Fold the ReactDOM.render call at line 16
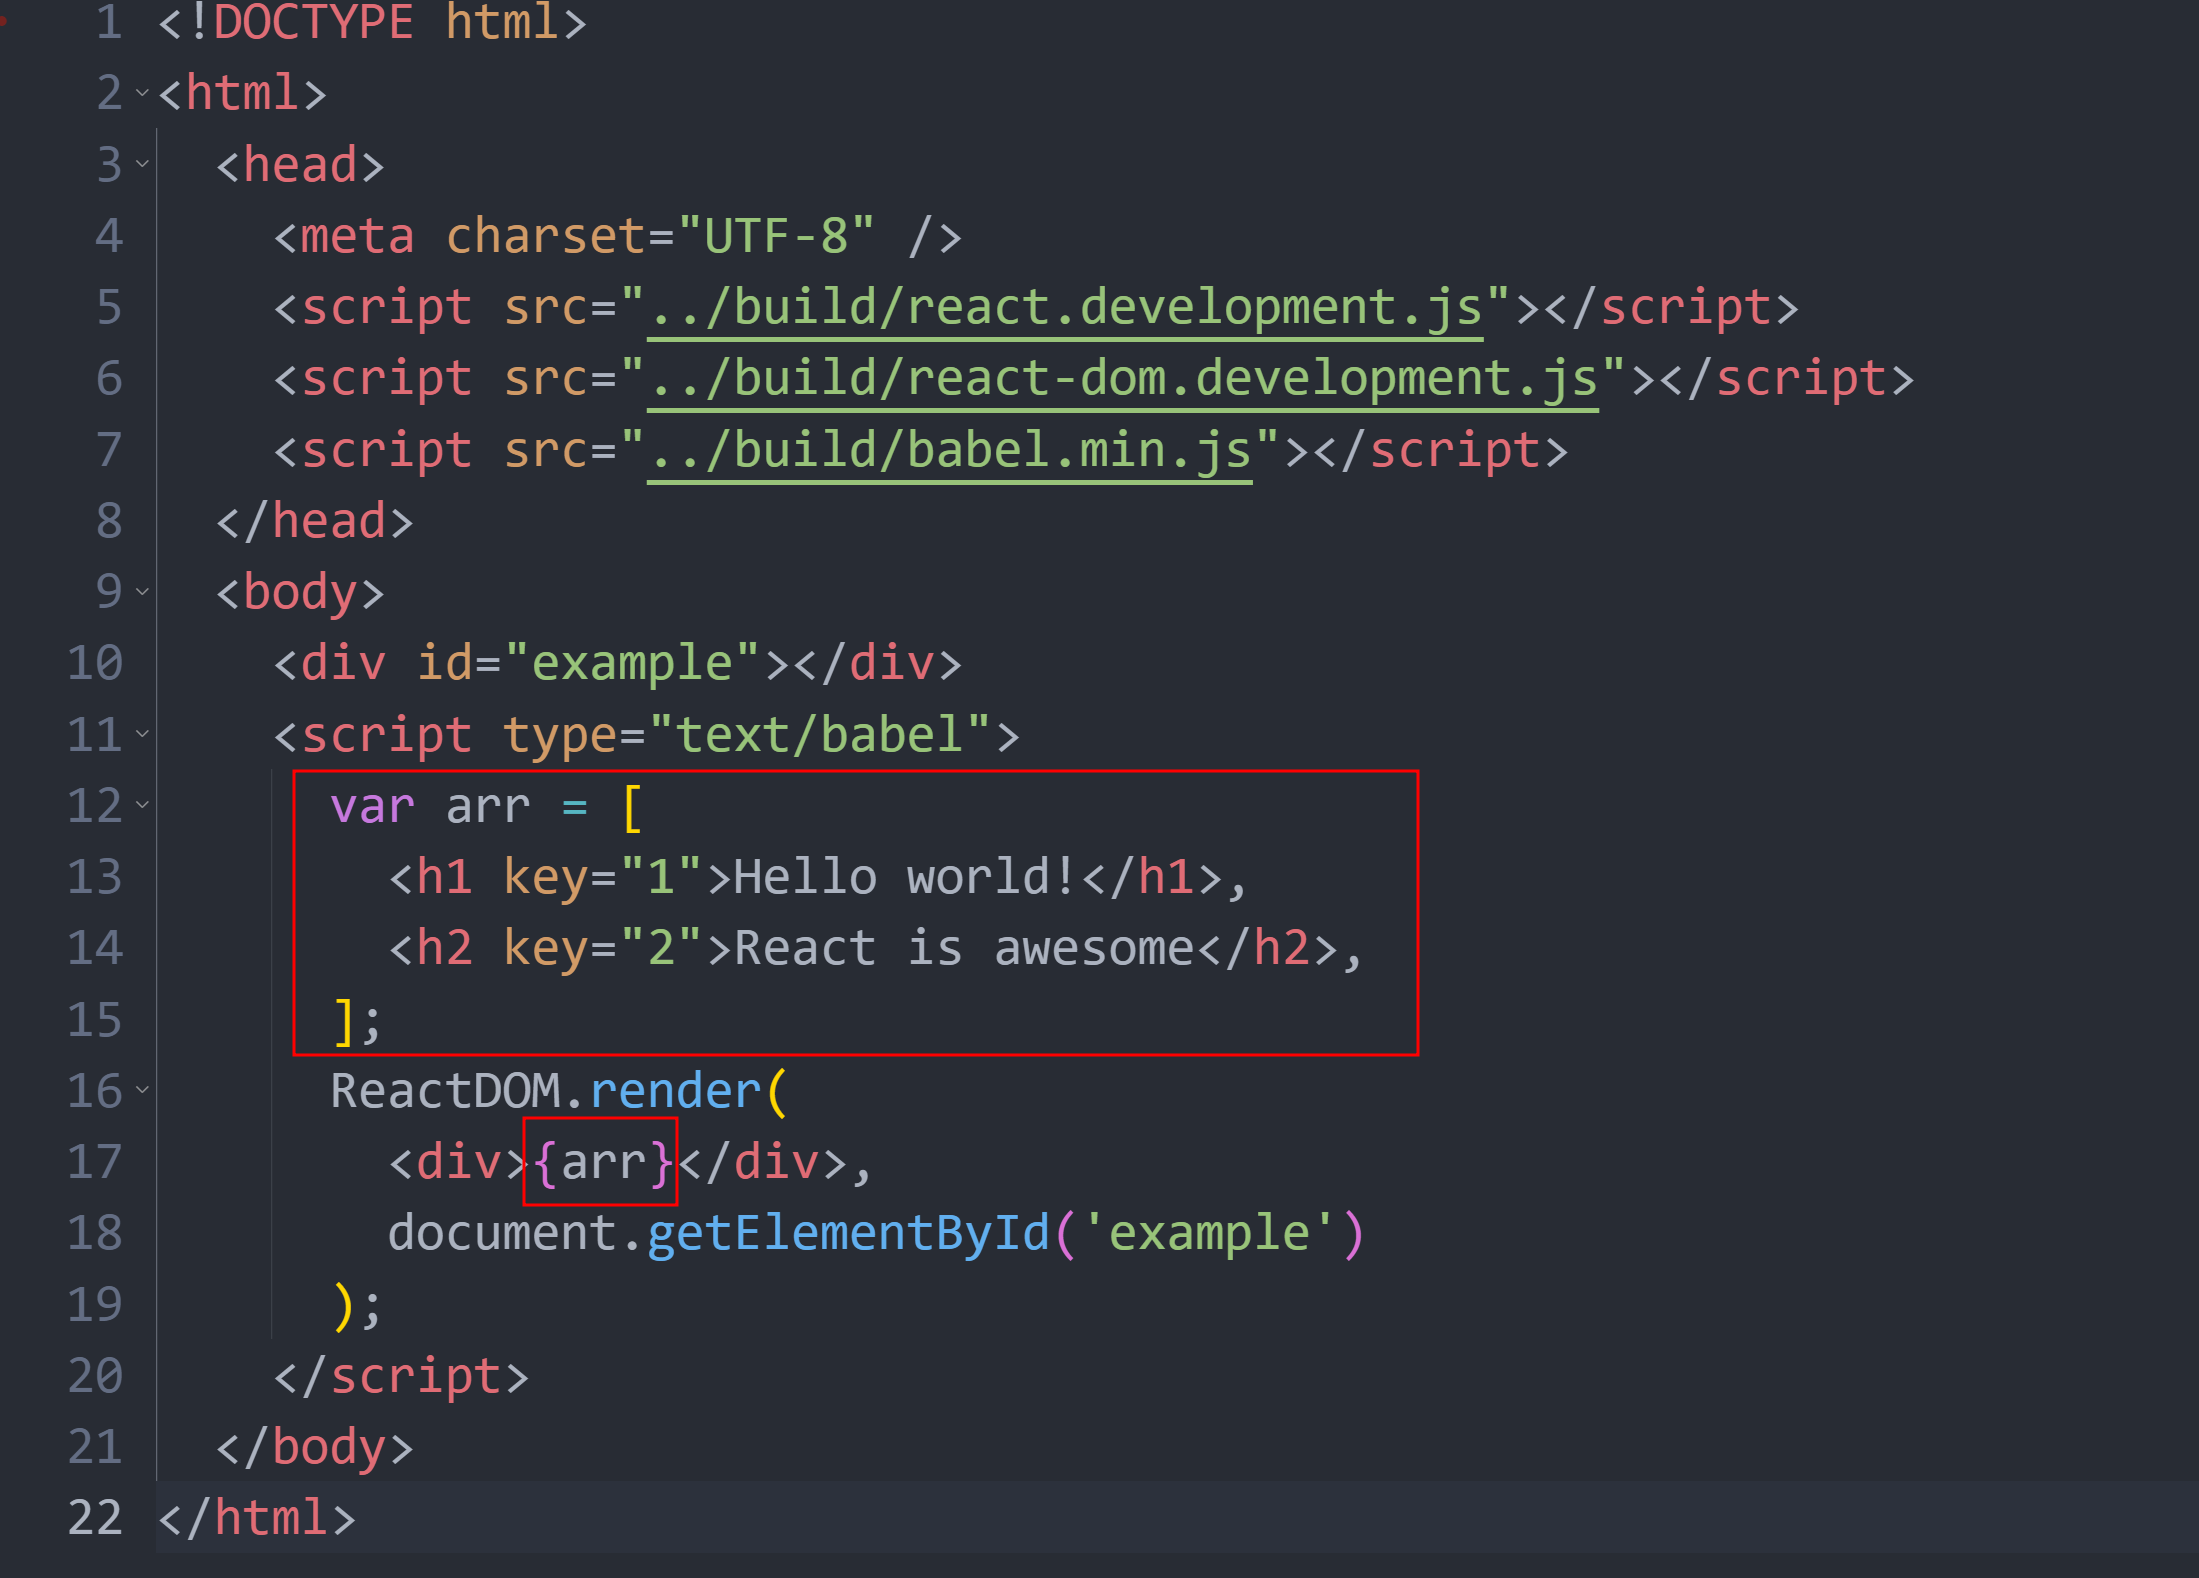This screenshot has height=1578, width=2199. click(142, 1090)
